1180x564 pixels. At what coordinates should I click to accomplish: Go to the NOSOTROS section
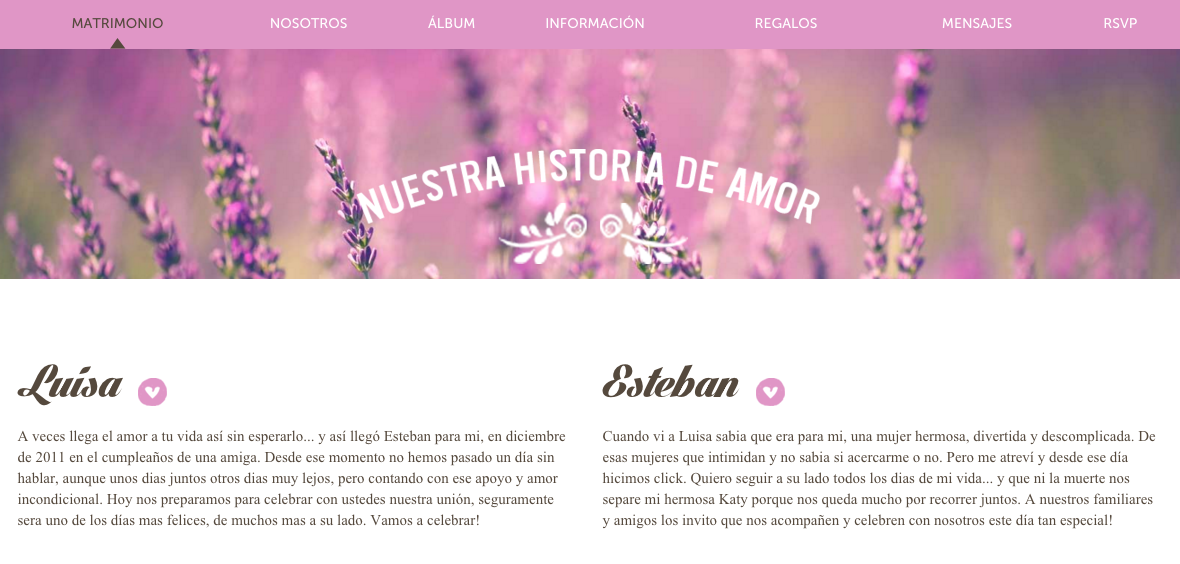point(309,23)
